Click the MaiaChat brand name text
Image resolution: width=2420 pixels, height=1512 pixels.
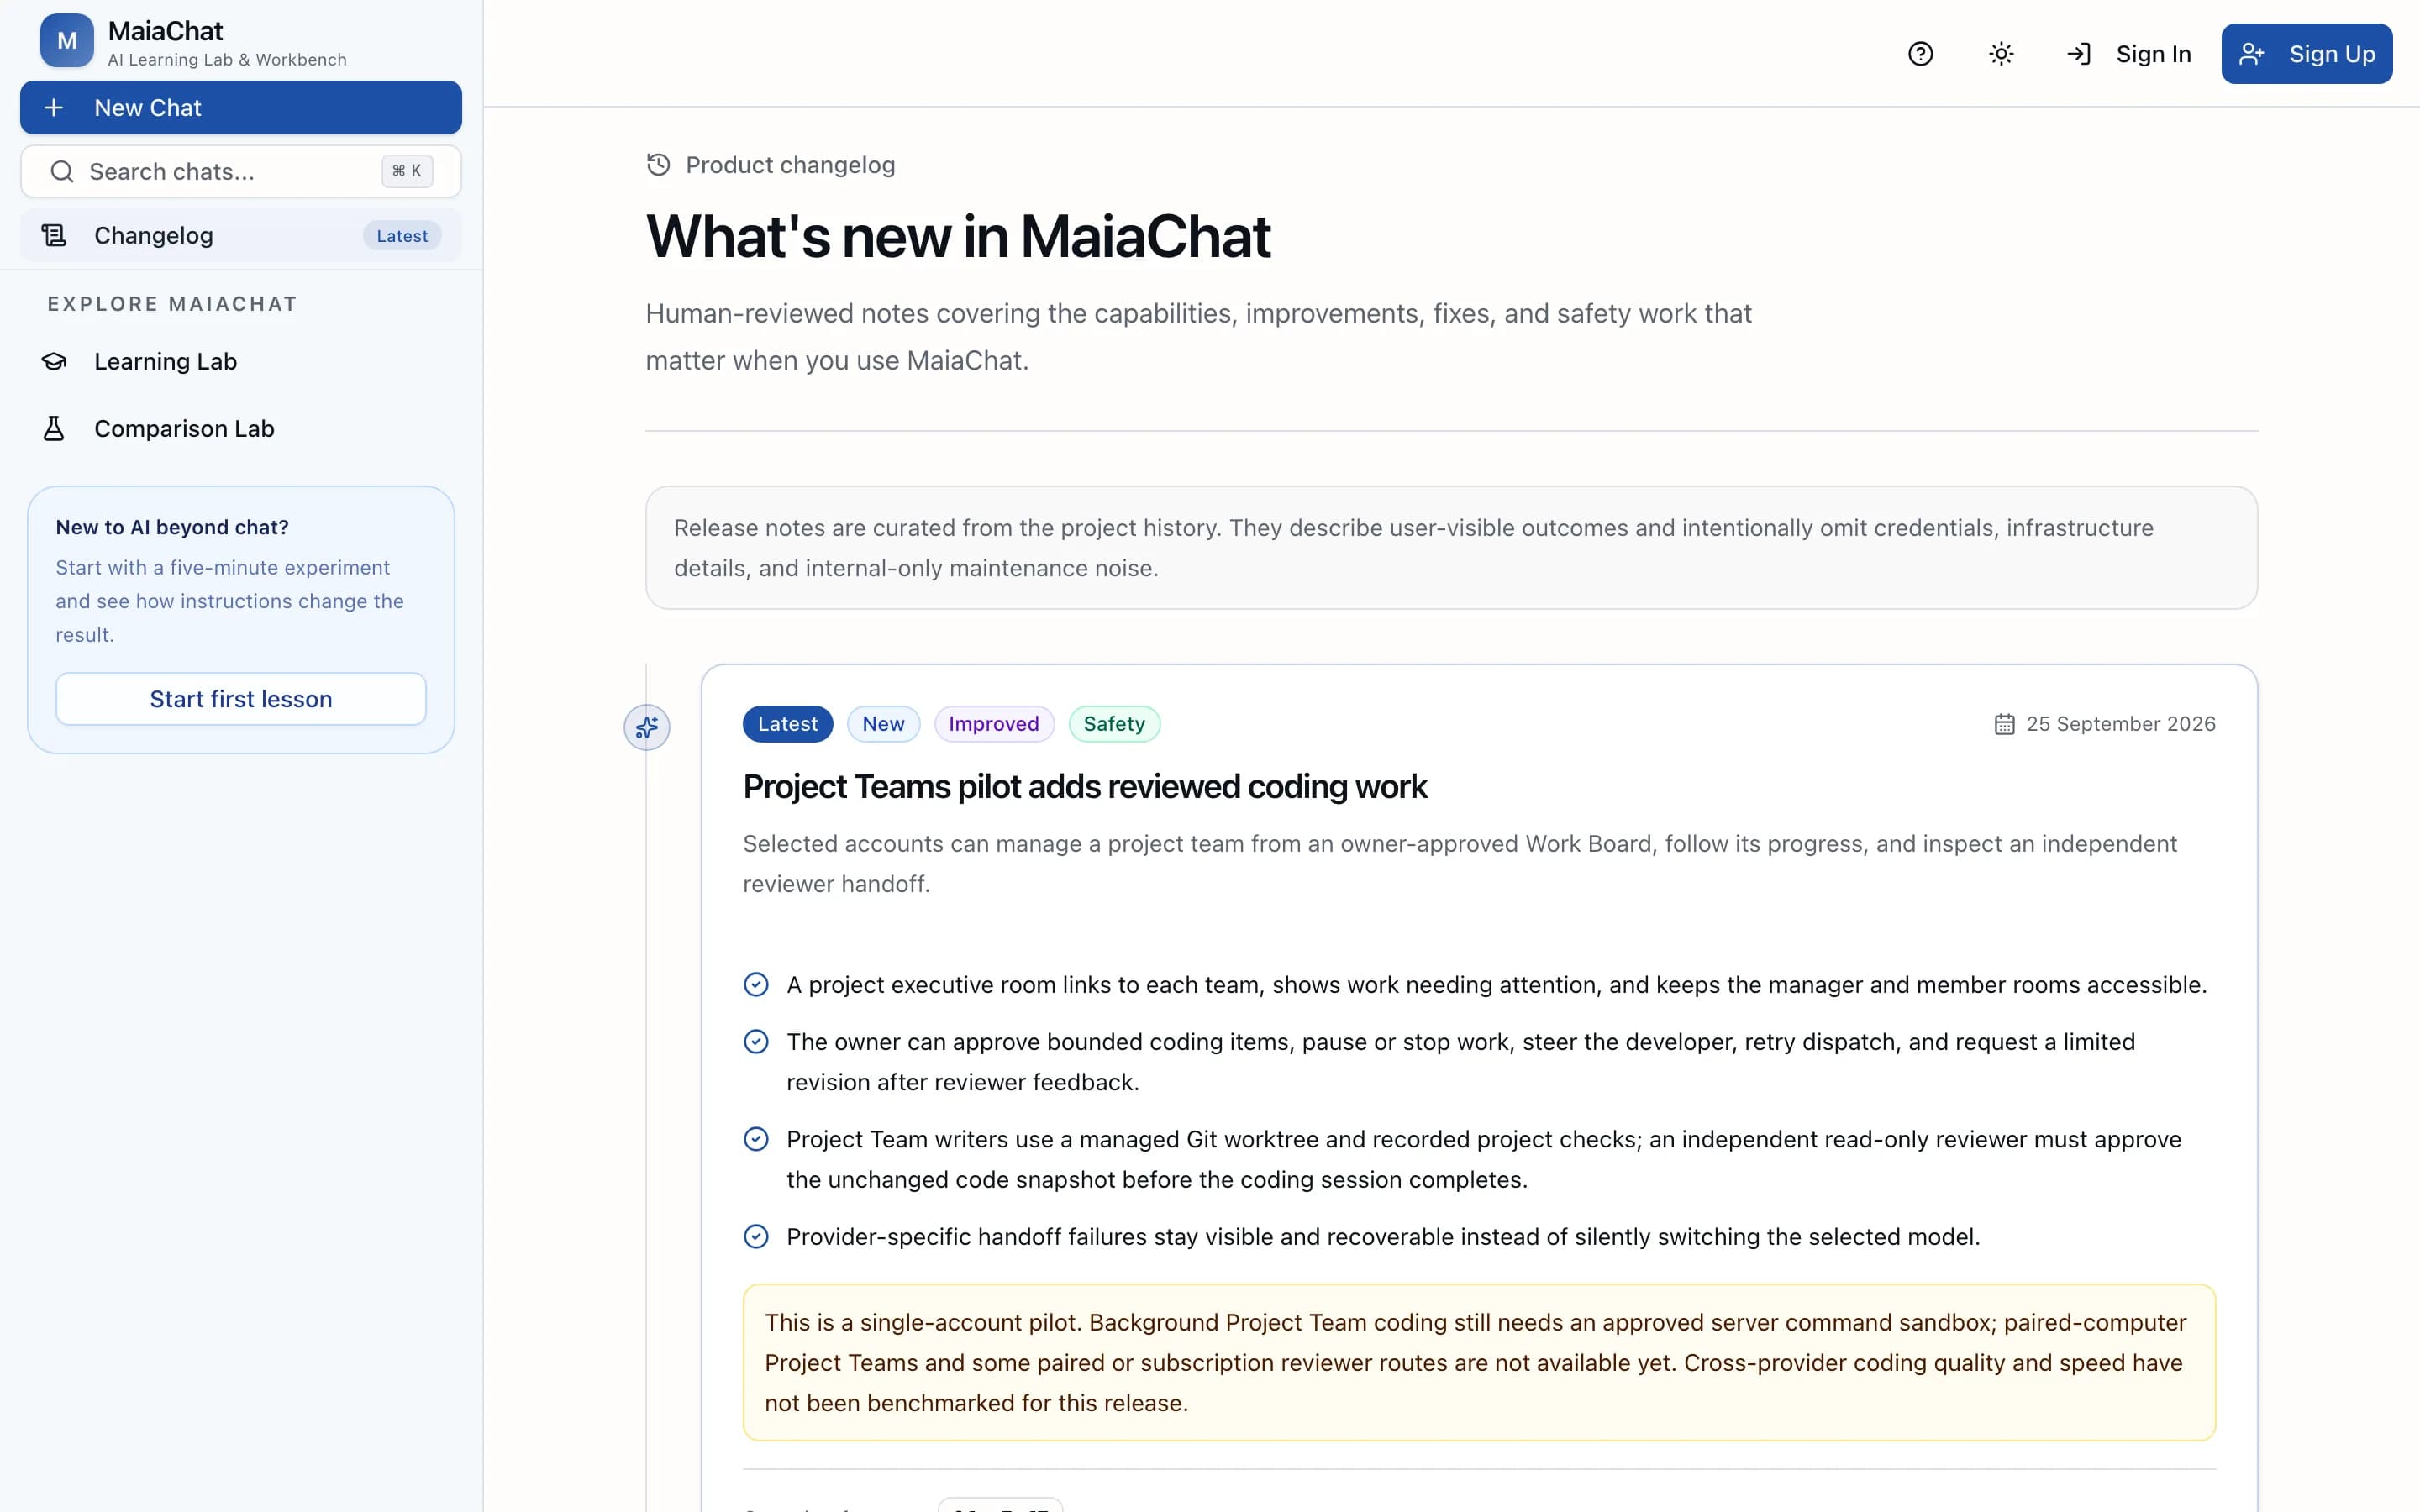click(x=165, y=31)
